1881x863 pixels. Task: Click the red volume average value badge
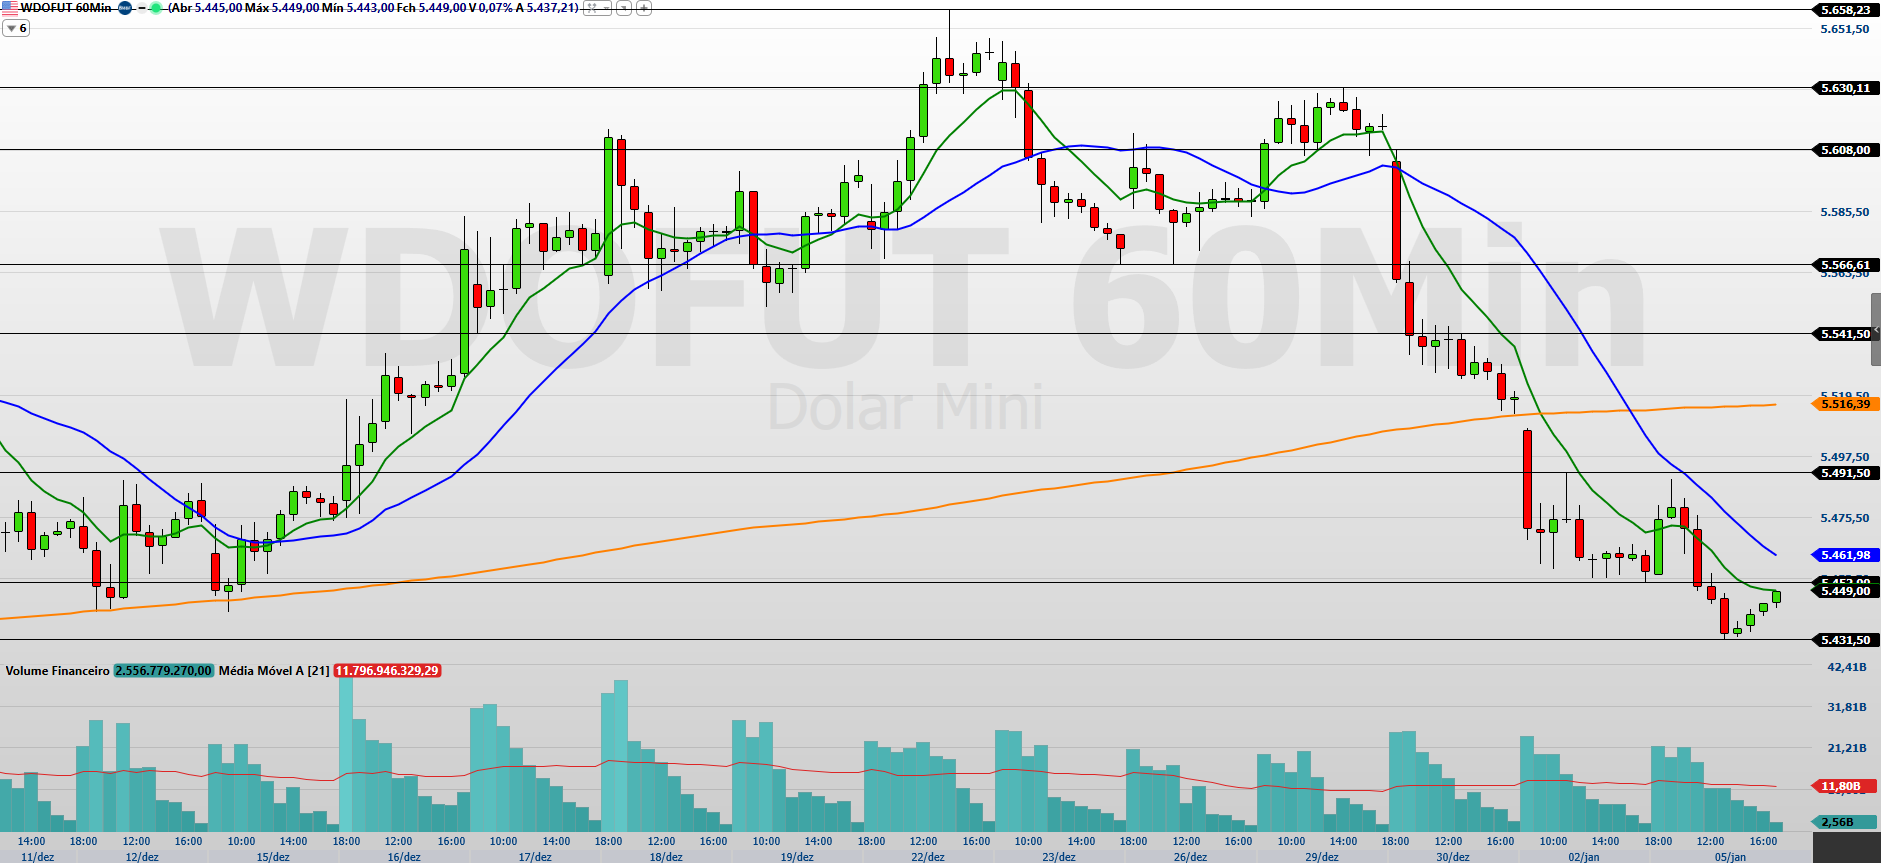387,671
